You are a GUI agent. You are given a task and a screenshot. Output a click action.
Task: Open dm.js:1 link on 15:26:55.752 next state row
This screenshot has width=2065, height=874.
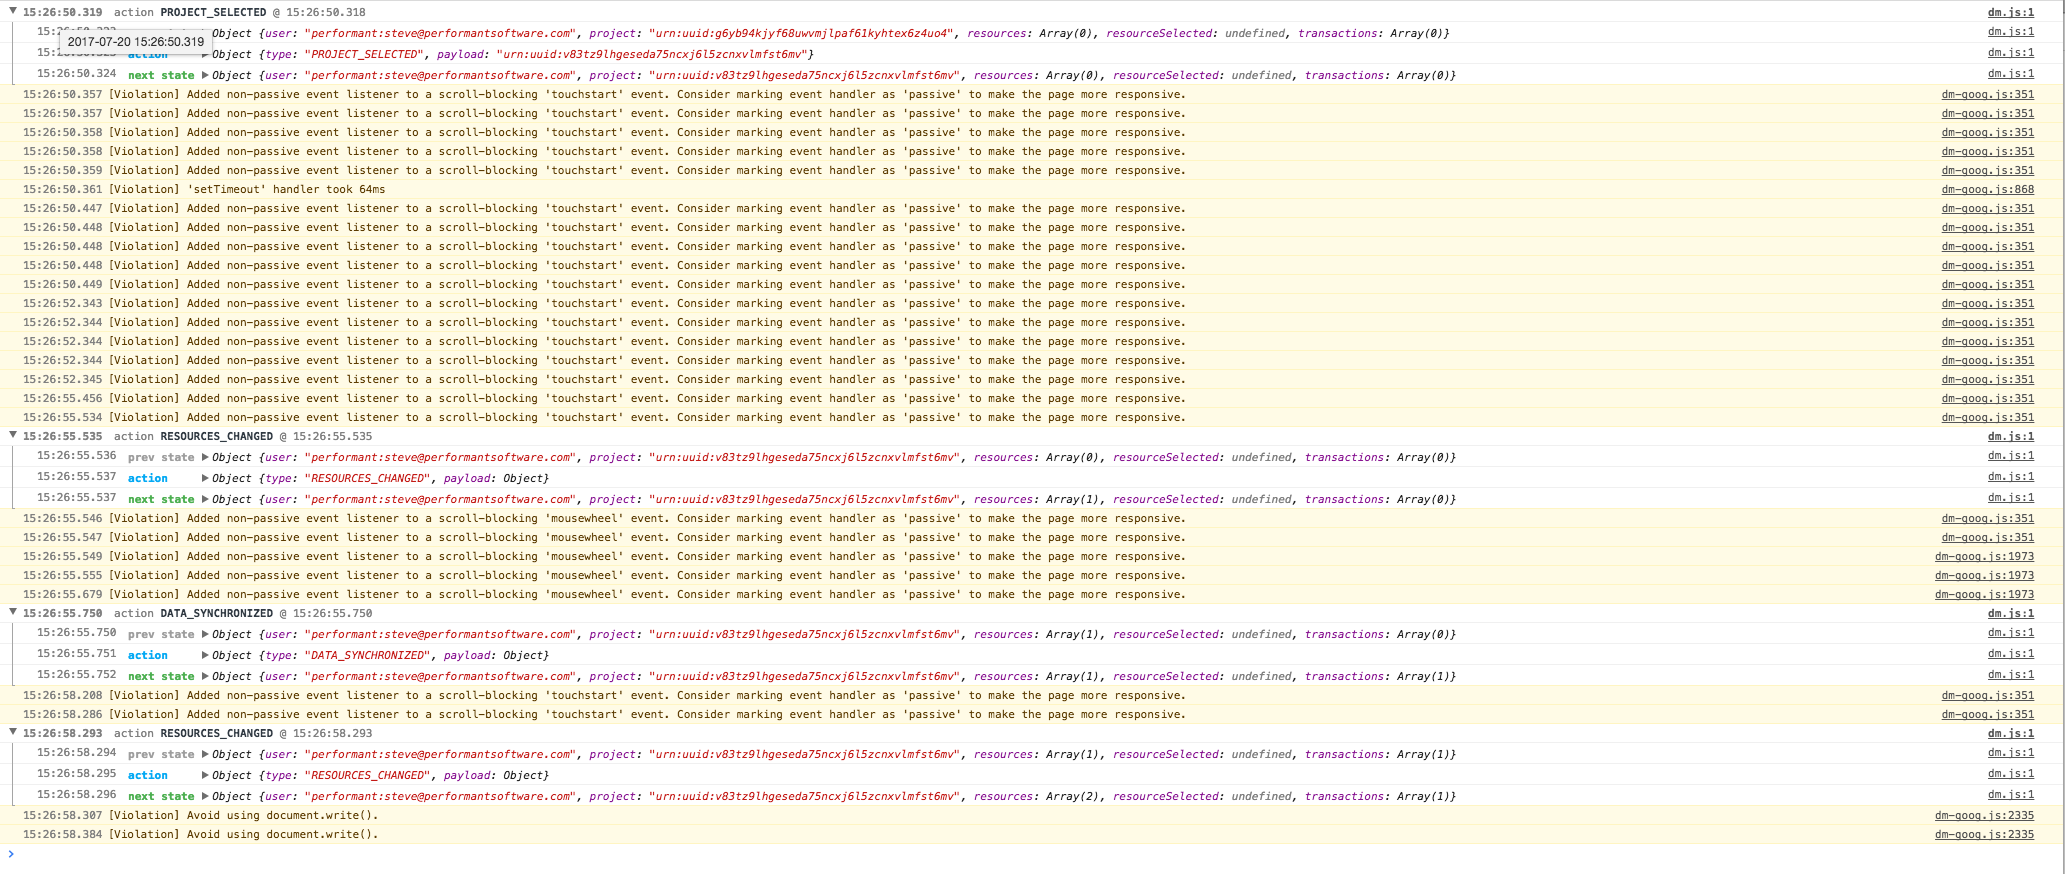coord(2010,675)
